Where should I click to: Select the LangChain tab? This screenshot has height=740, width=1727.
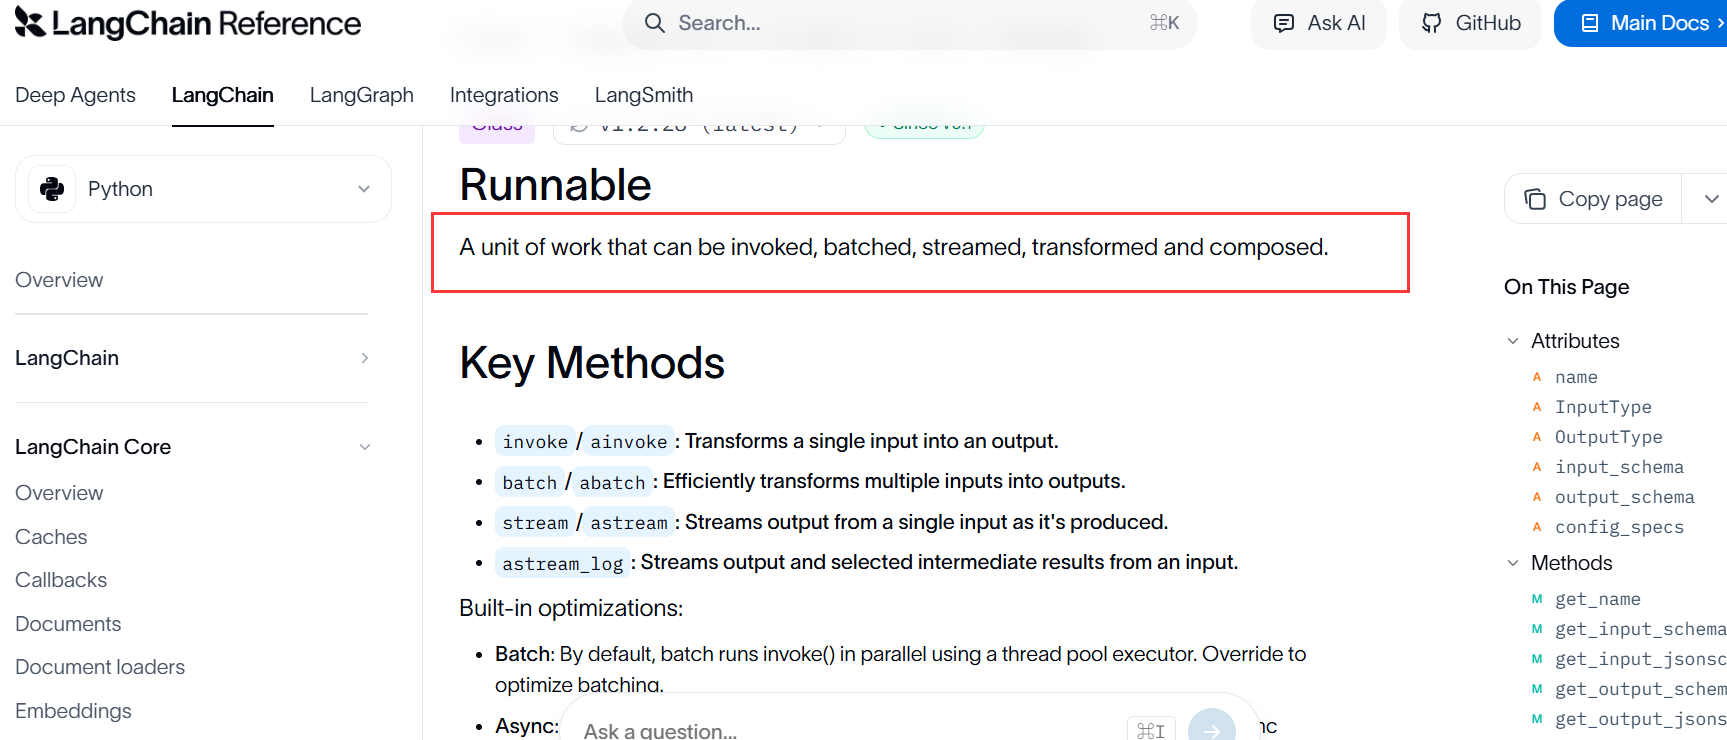[x=223, y=95]
